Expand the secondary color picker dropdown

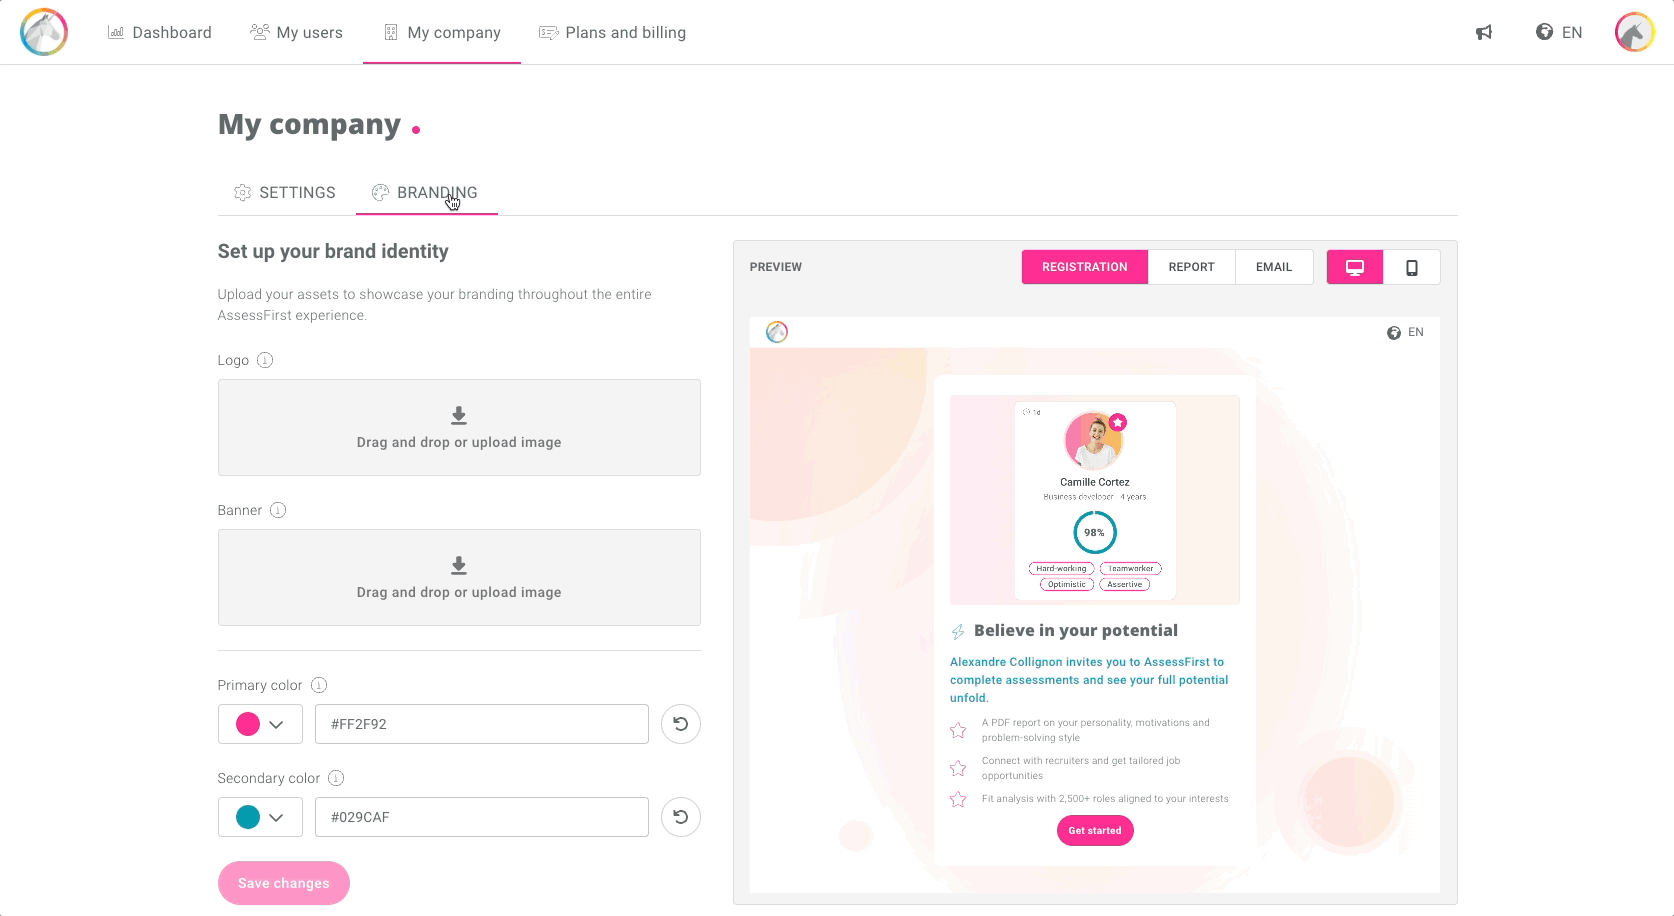pyautogui.click(x=276, y=817)
